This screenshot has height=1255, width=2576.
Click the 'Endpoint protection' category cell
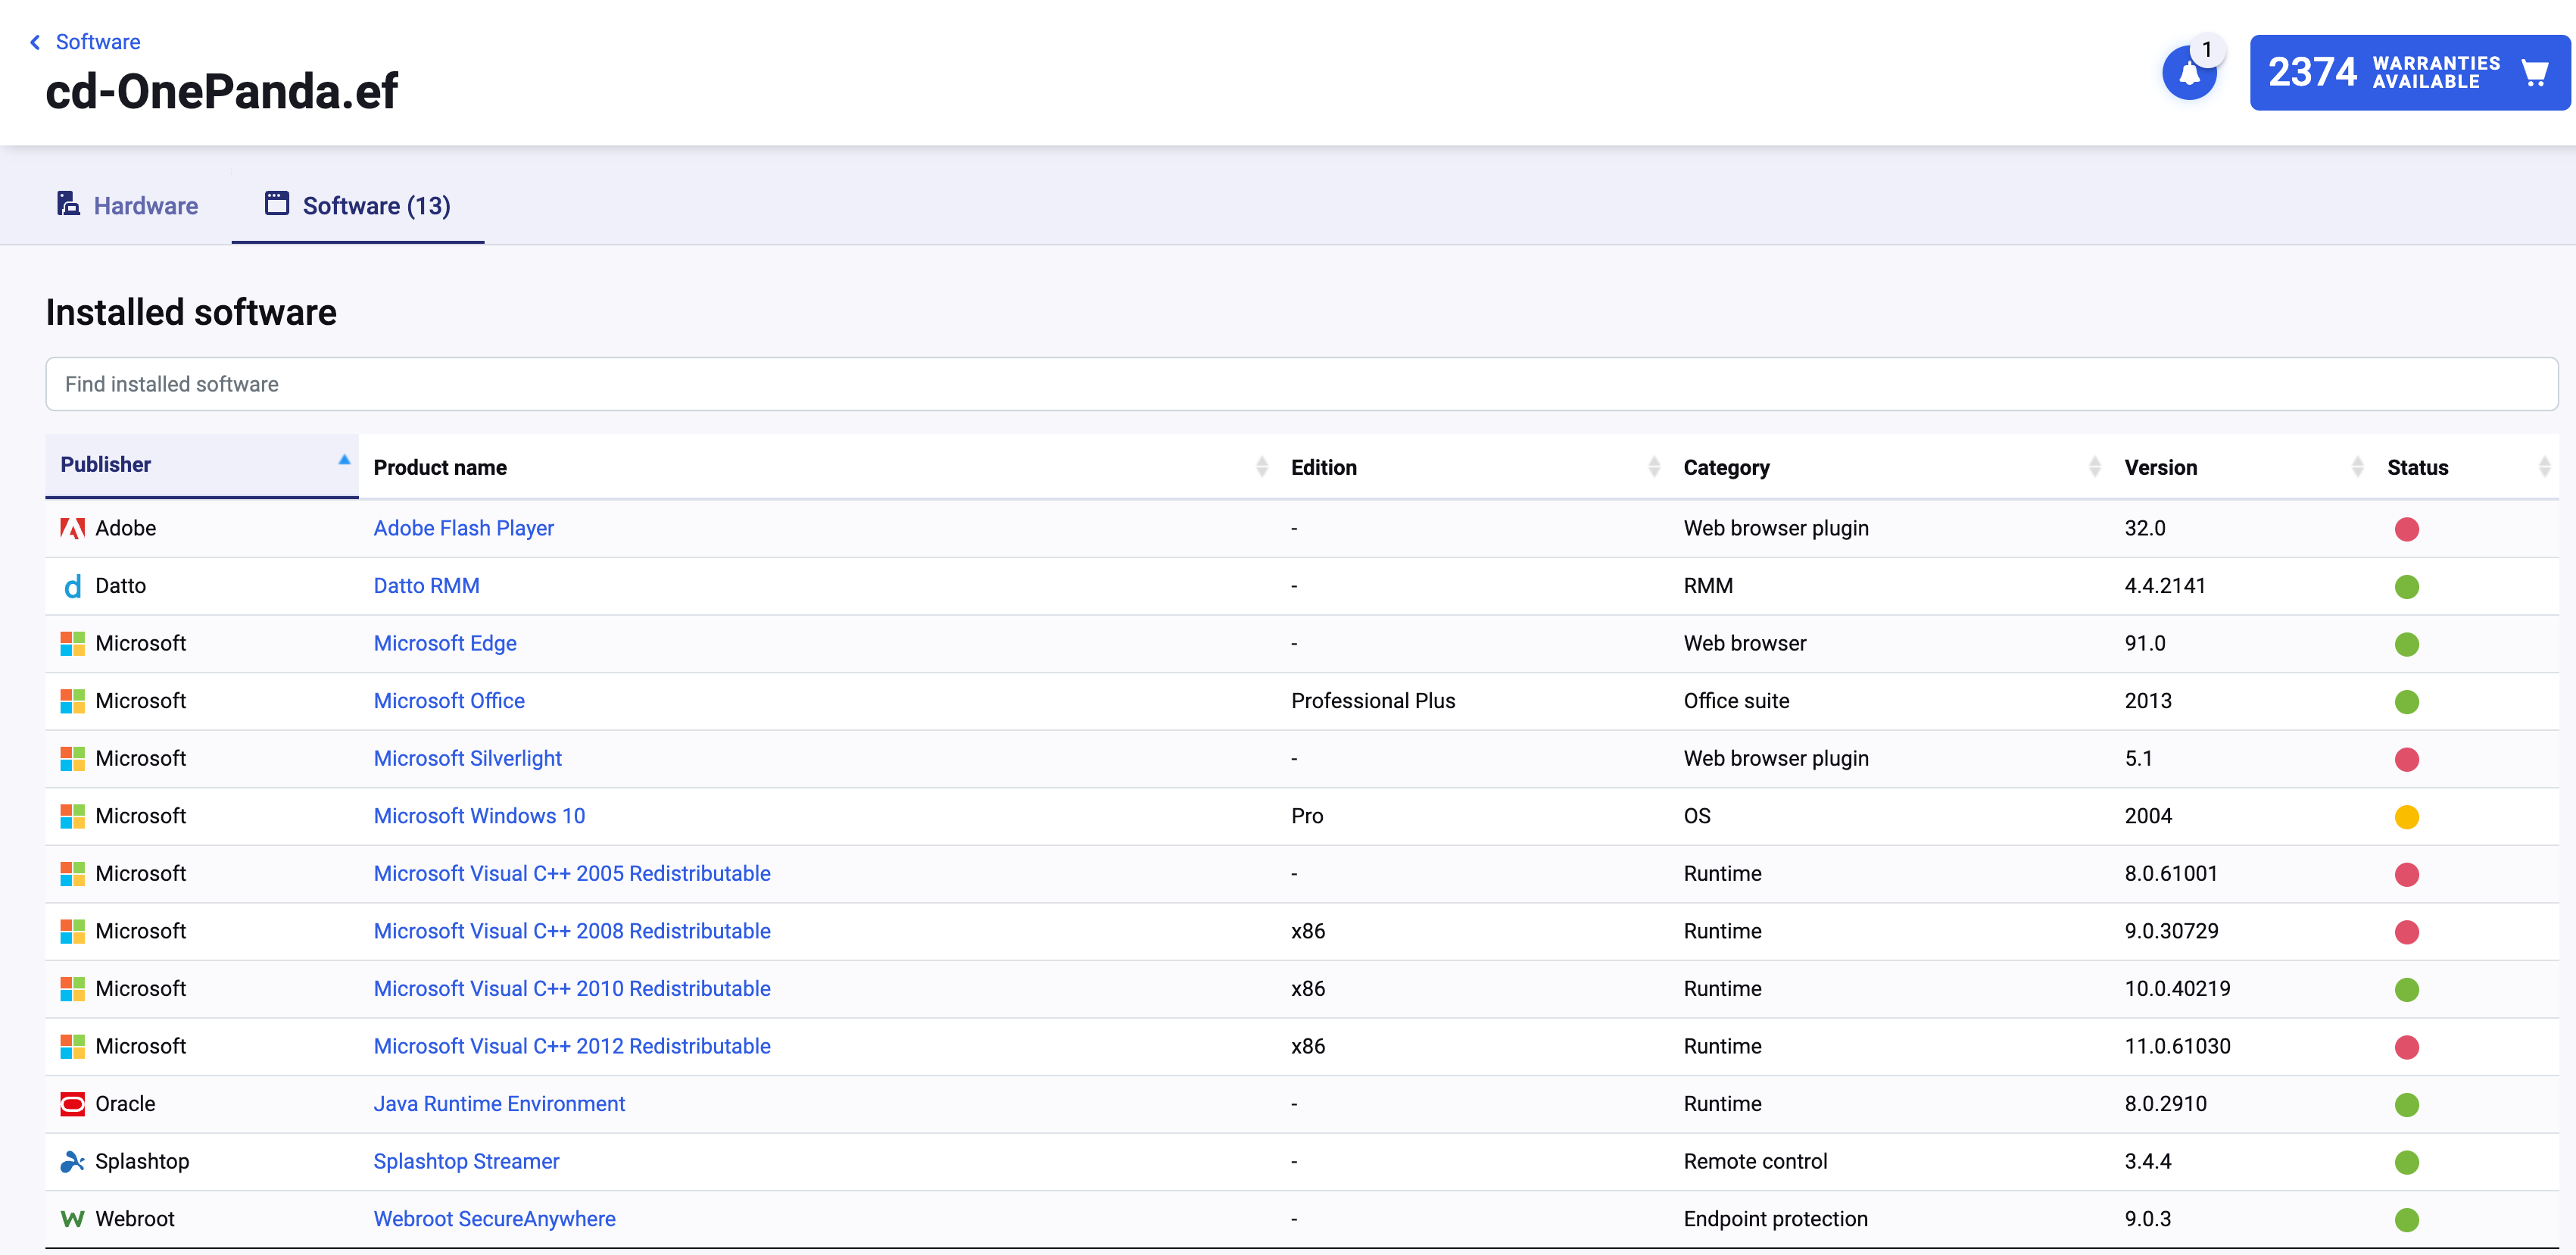point(1775,1219)
